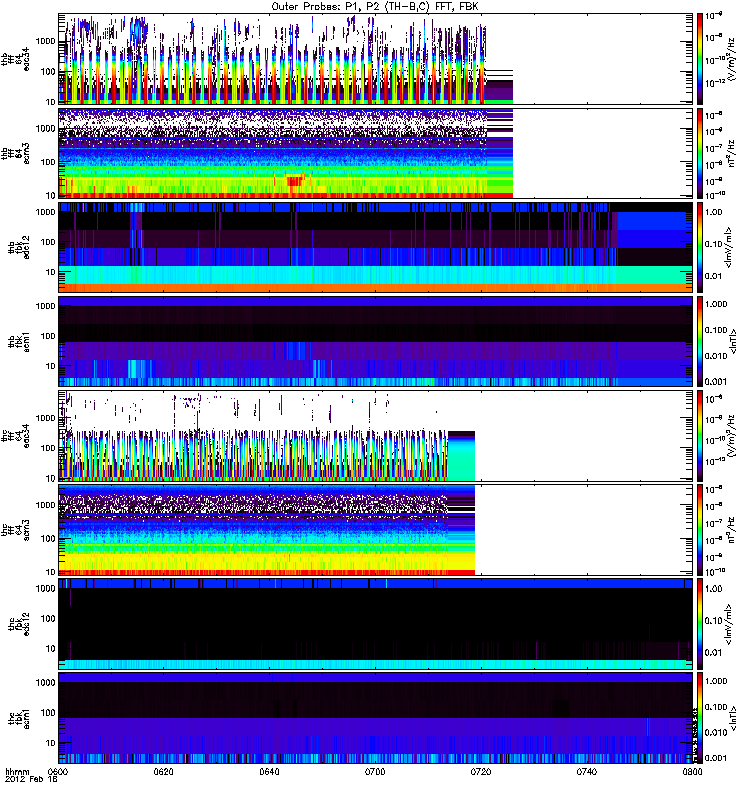Click the 0620 time tick label
This screenshot has height=800, width=750.
tap(163, 771)
